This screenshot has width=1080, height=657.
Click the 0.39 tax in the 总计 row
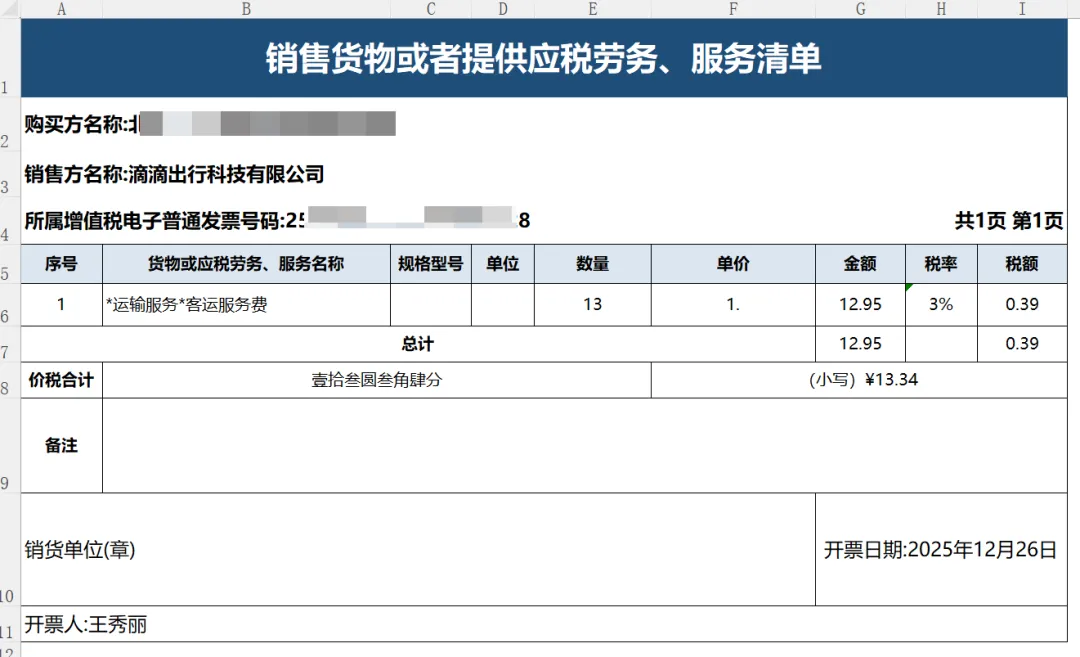pyautogui.click(x=1022, y=344)
